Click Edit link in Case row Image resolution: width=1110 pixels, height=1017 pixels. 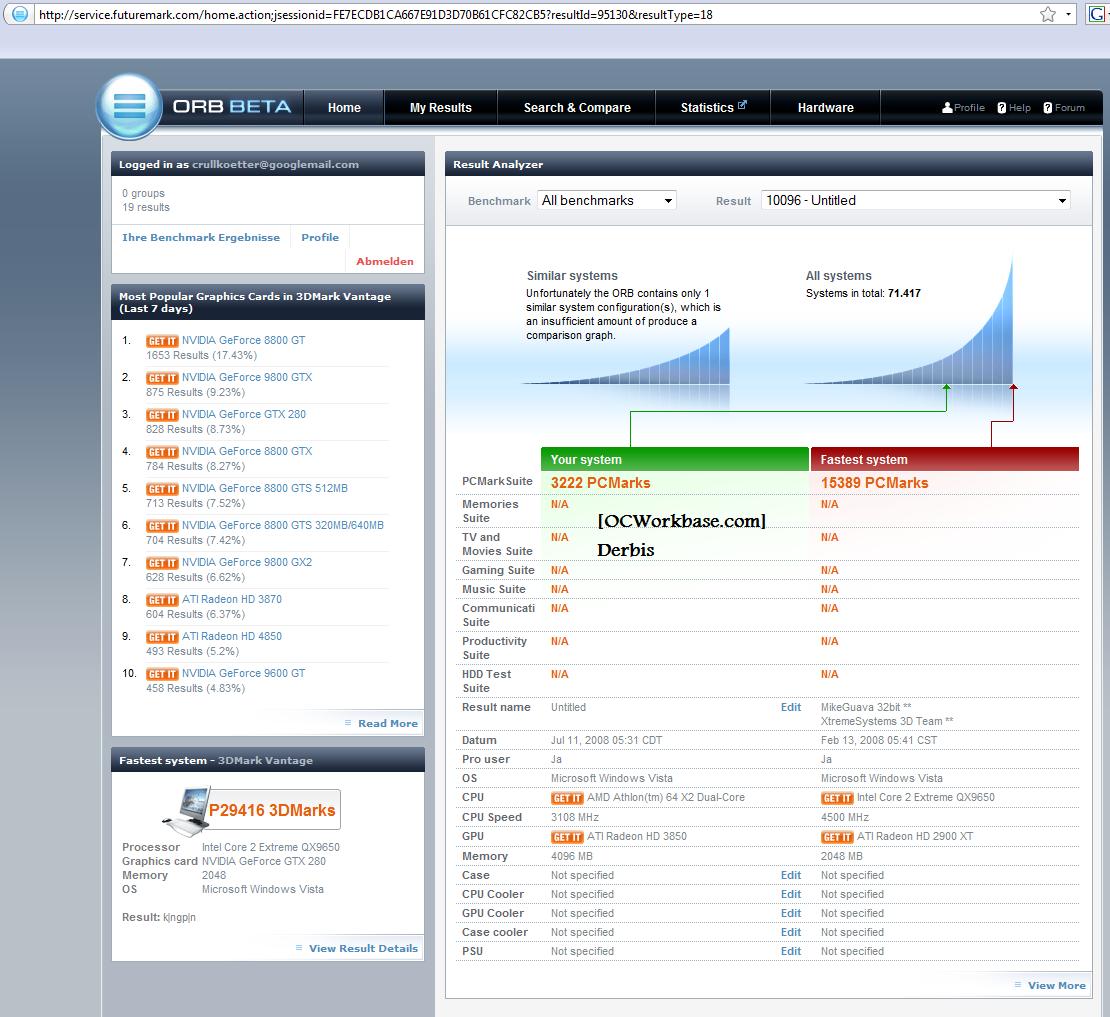[791, 875]
